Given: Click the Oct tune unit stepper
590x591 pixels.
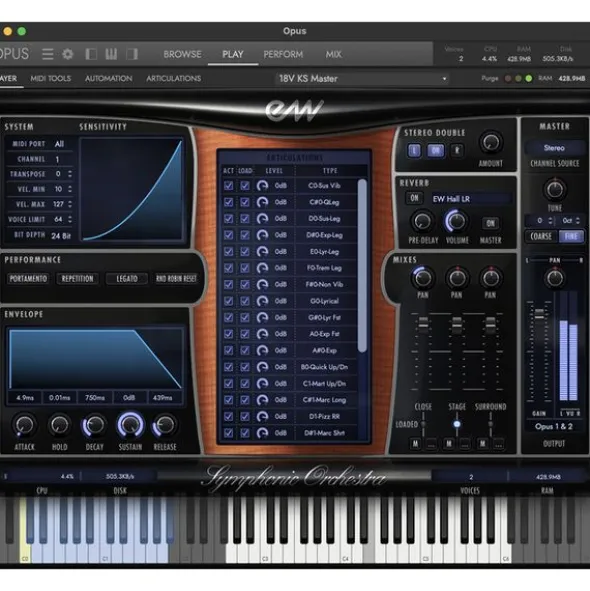Looking at the screenshot, I should pyautogui.click(x=578, y=221).
